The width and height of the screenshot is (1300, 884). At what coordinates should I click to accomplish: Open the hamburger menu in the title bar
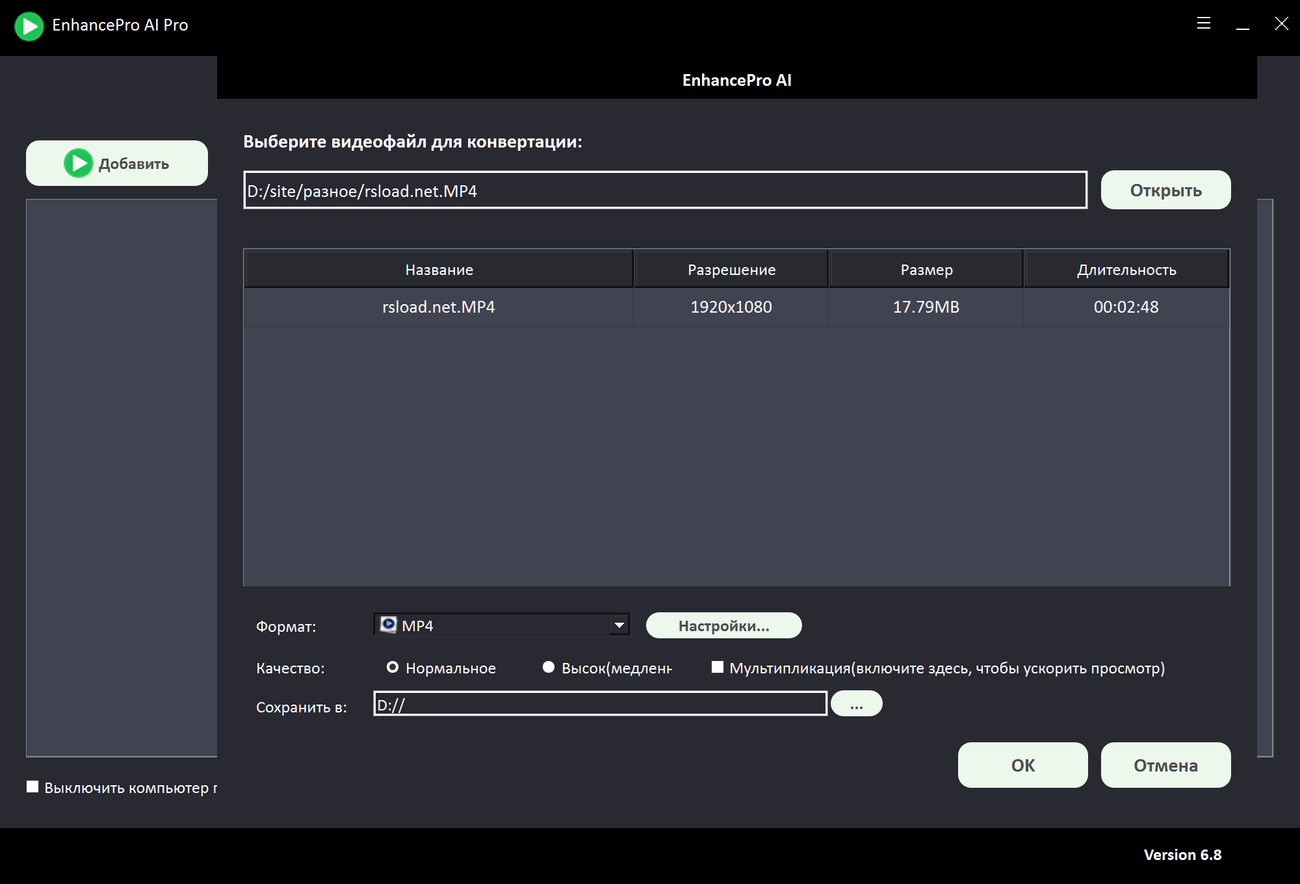(1203, 22)
